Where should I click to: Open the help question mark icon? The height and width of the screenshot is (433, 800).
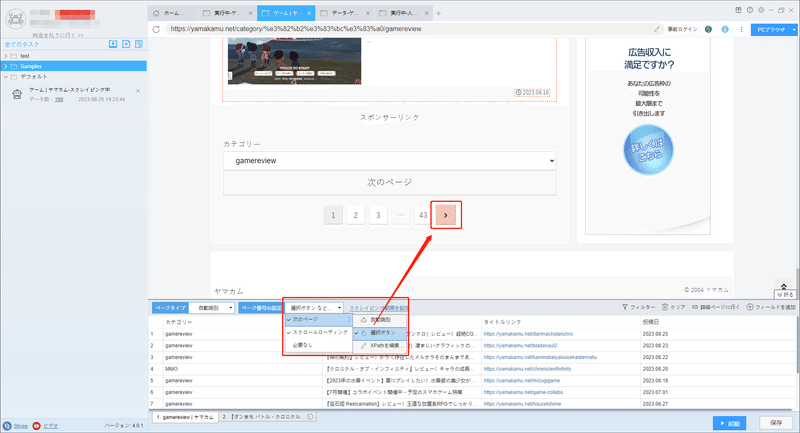point(749,10)
